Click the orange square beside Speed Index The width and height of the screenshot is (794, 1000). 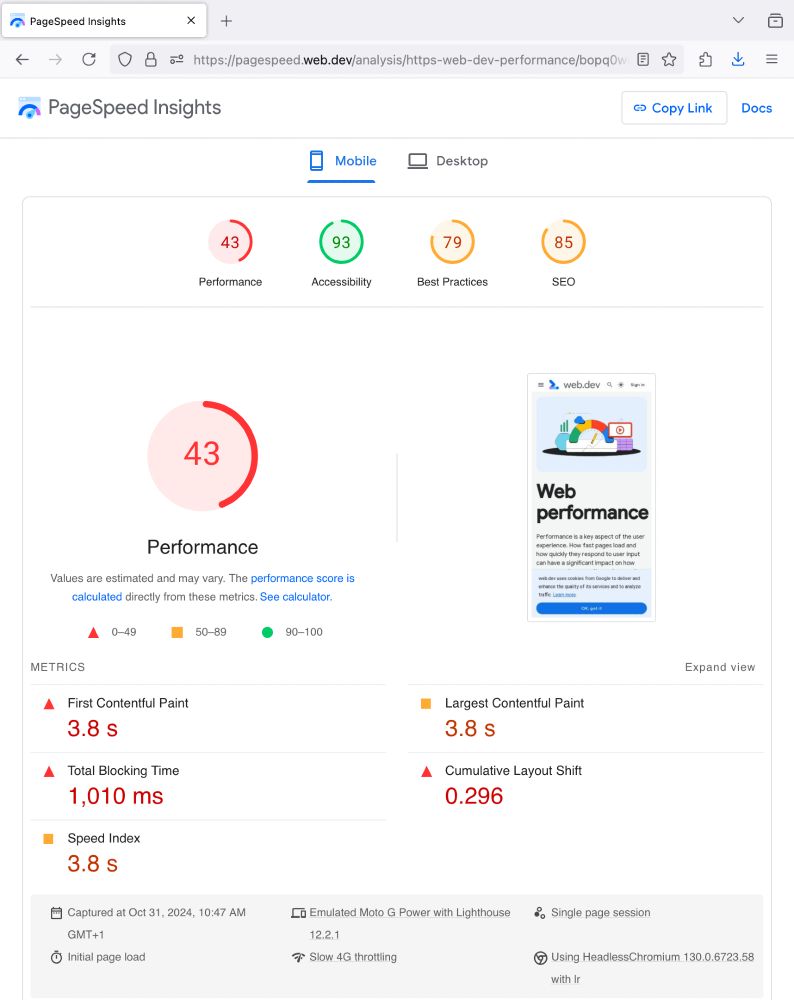pos(48,839)
